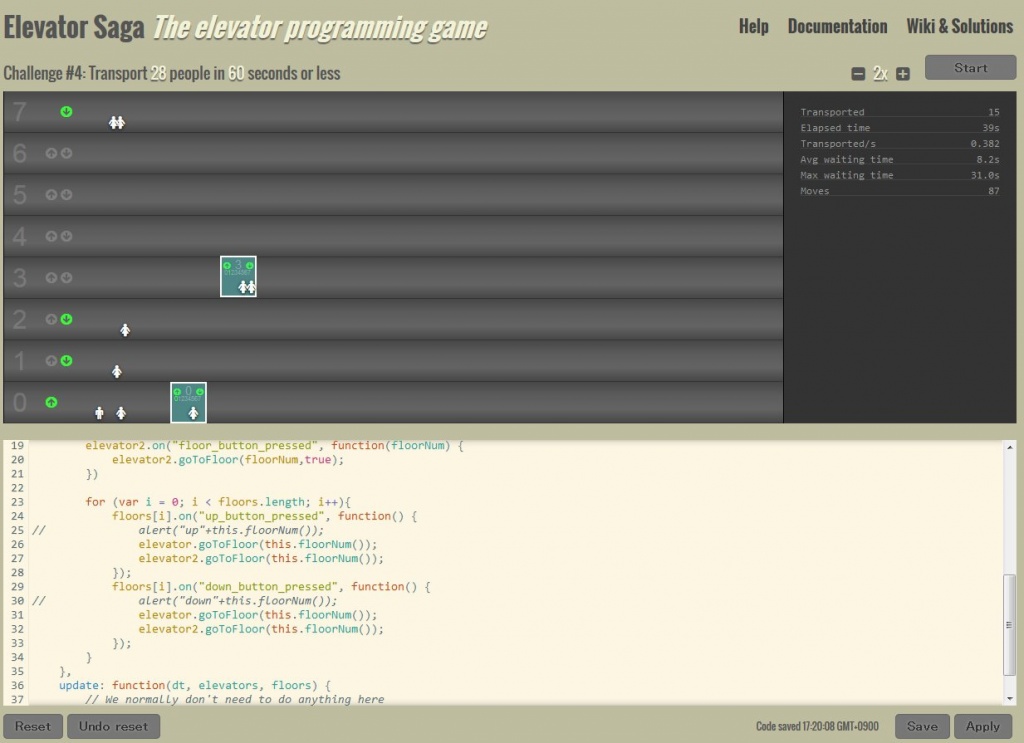Click the "Transported" stat row
1024x743 pixels.
(900, 112)
